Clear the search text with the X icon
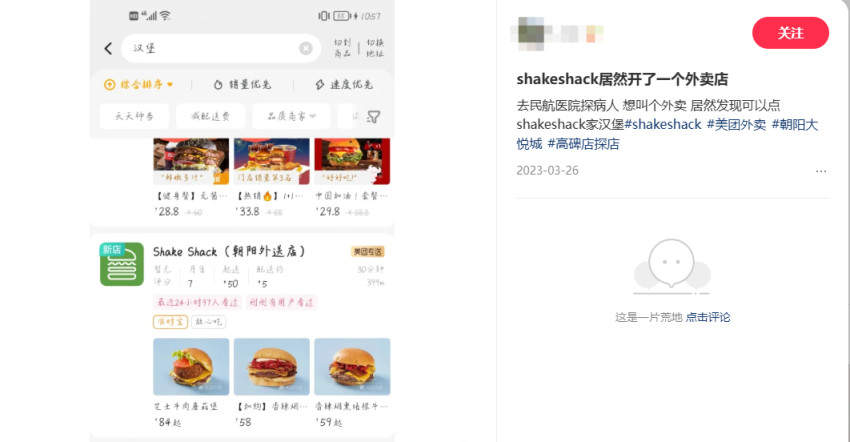Viewport: 850px width, 442px height. click(x=306, y=49)
